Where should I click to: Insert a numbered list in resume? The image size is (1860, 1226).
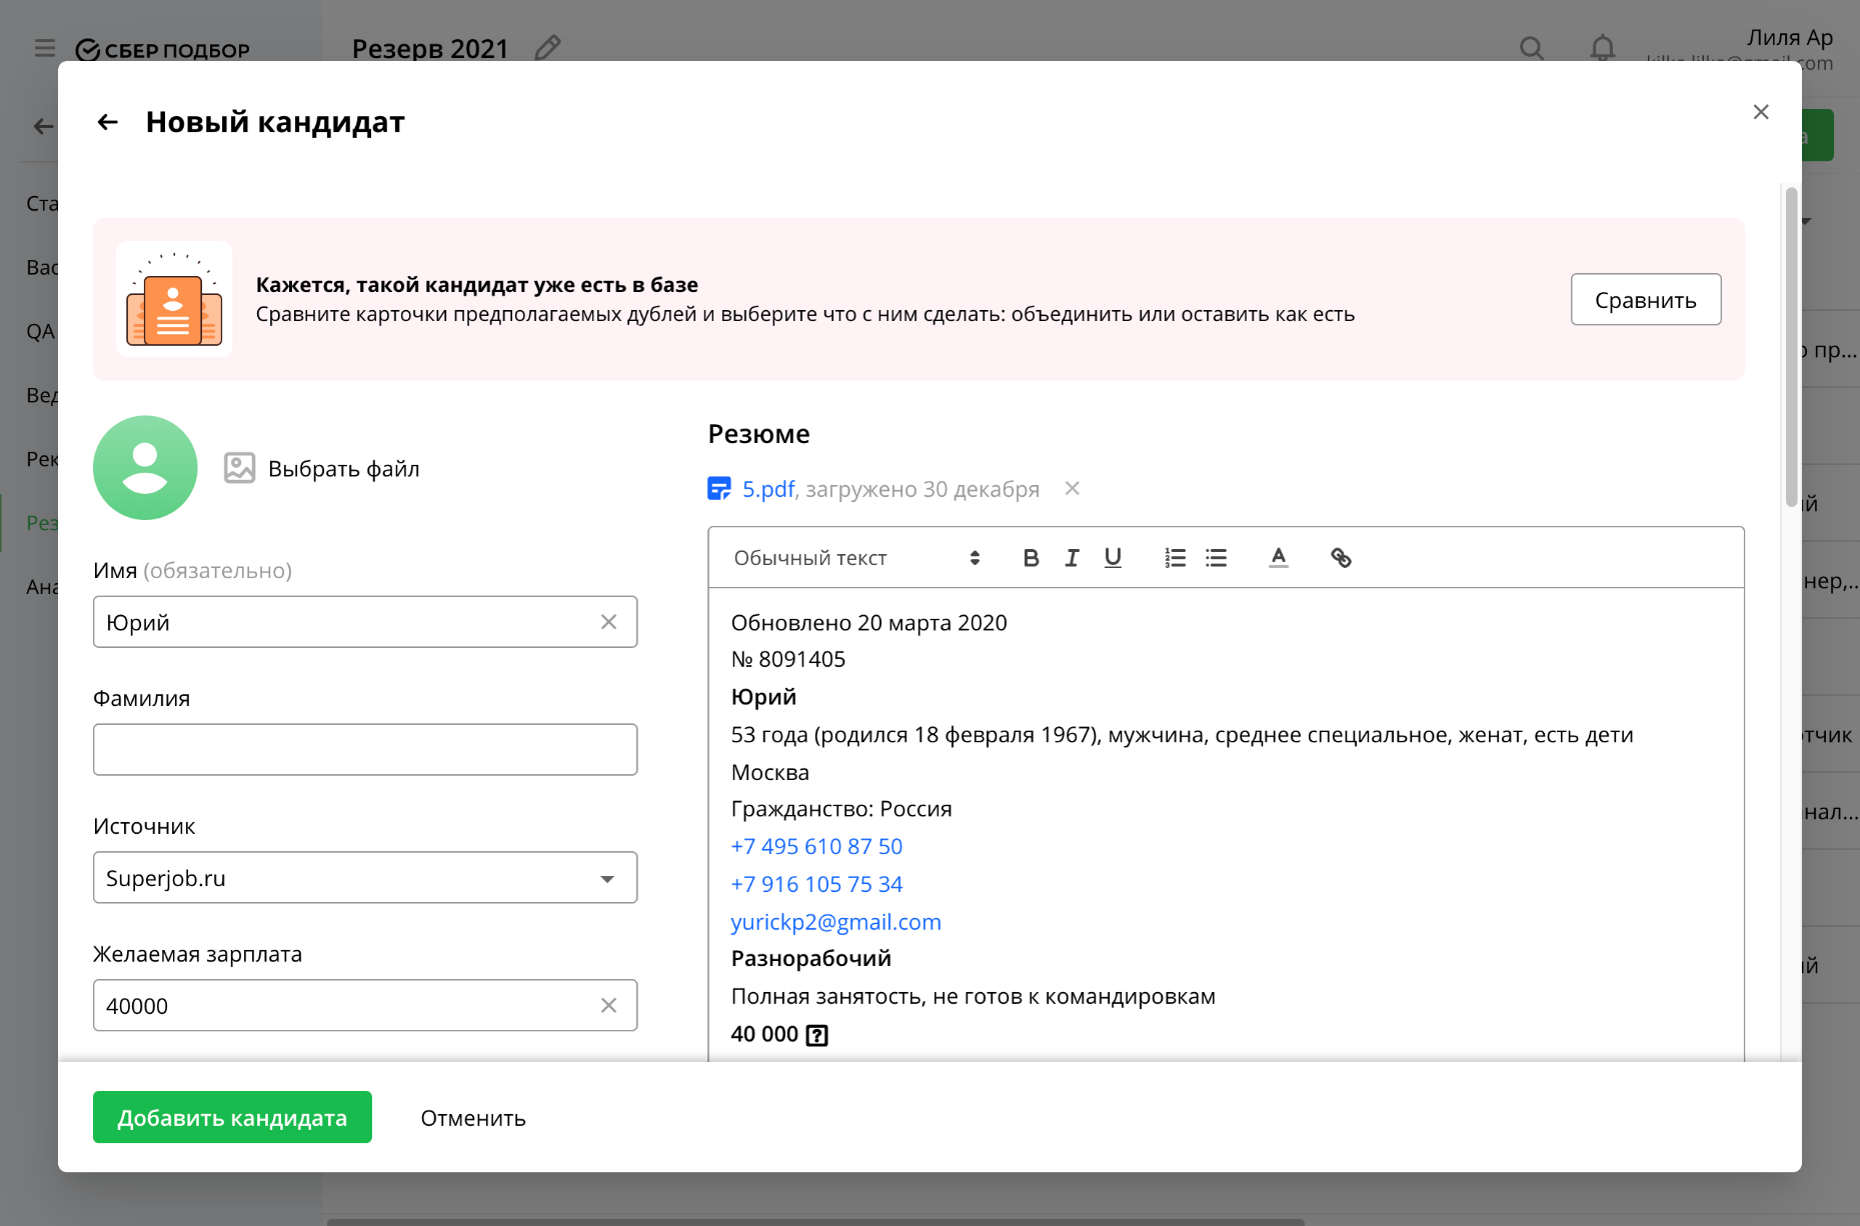pyautogui.click(x=1175, y=558)
